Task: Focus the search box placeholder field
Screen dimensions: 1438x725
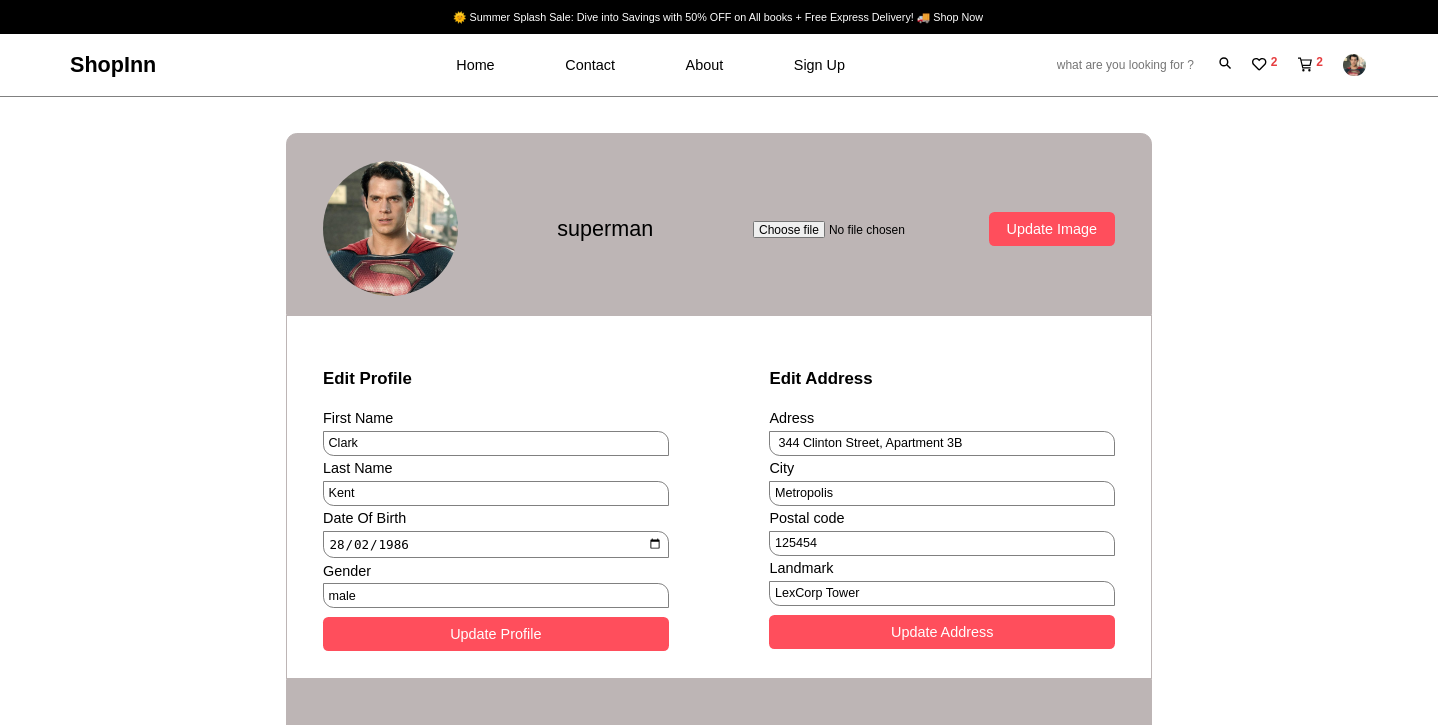Action: point(1125,65)
